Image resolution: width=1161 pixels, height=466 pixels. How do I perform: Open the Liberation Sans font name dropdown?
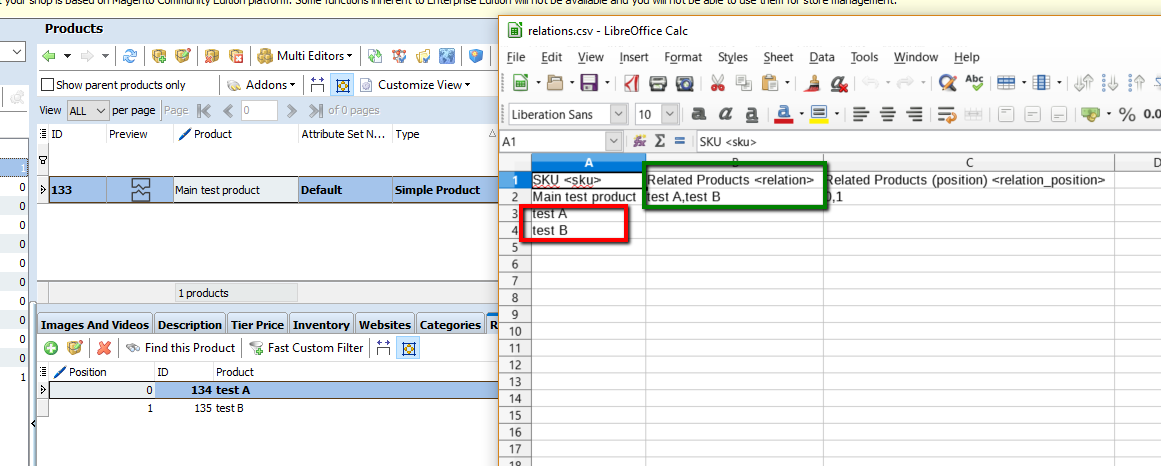(x=619, y=114)
